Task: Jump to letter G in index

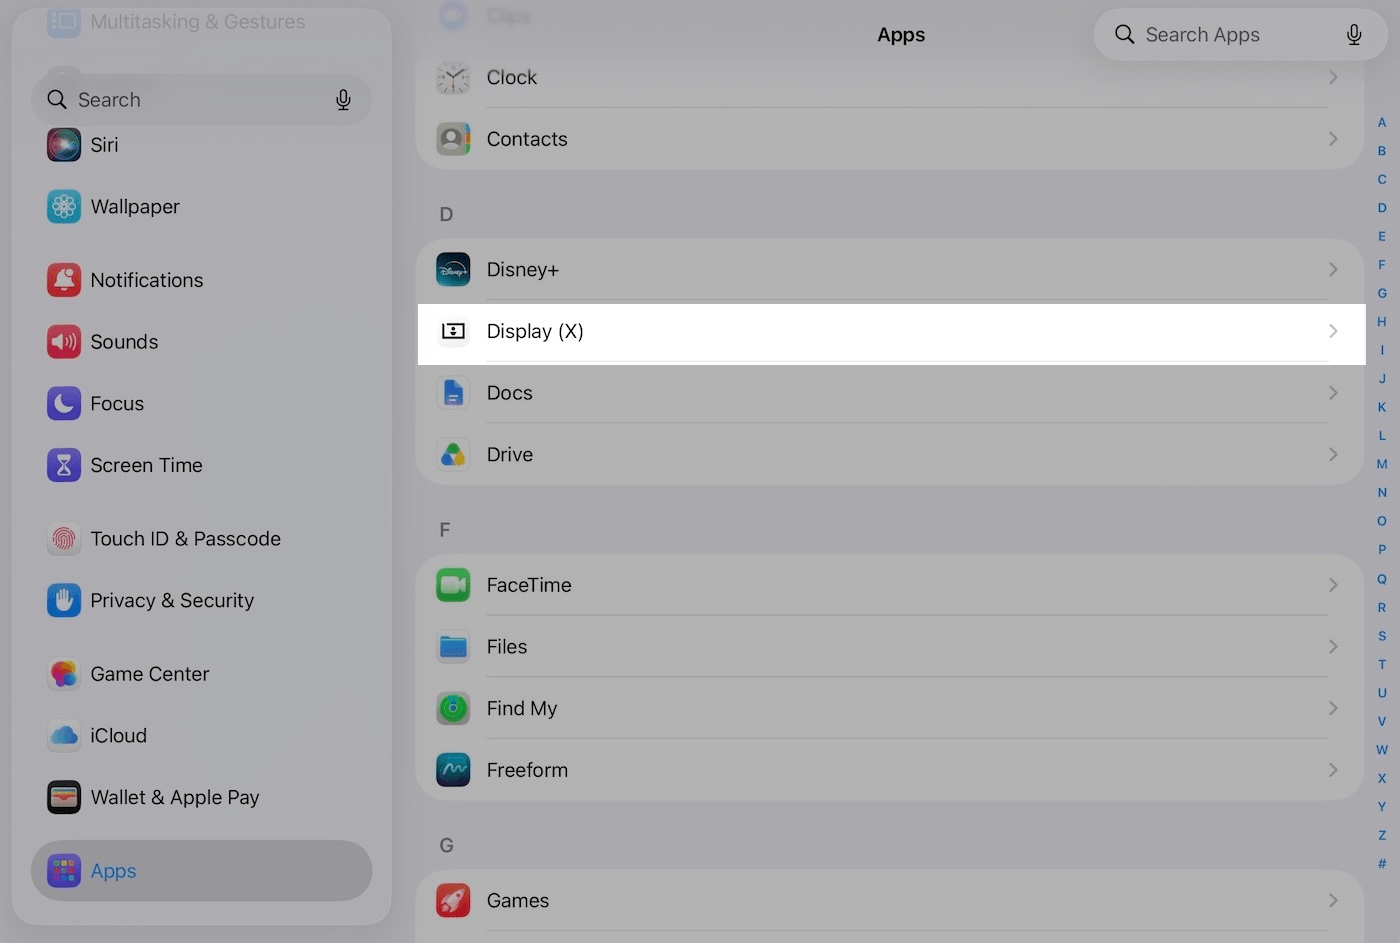Action: tap(1382, 293)
